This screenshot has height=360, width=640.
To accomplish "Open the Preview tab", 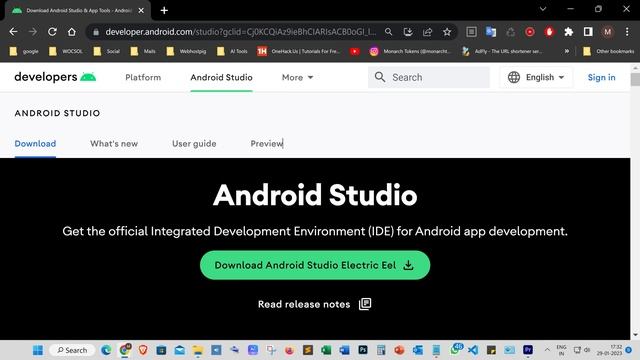I will tap(267, 144).
